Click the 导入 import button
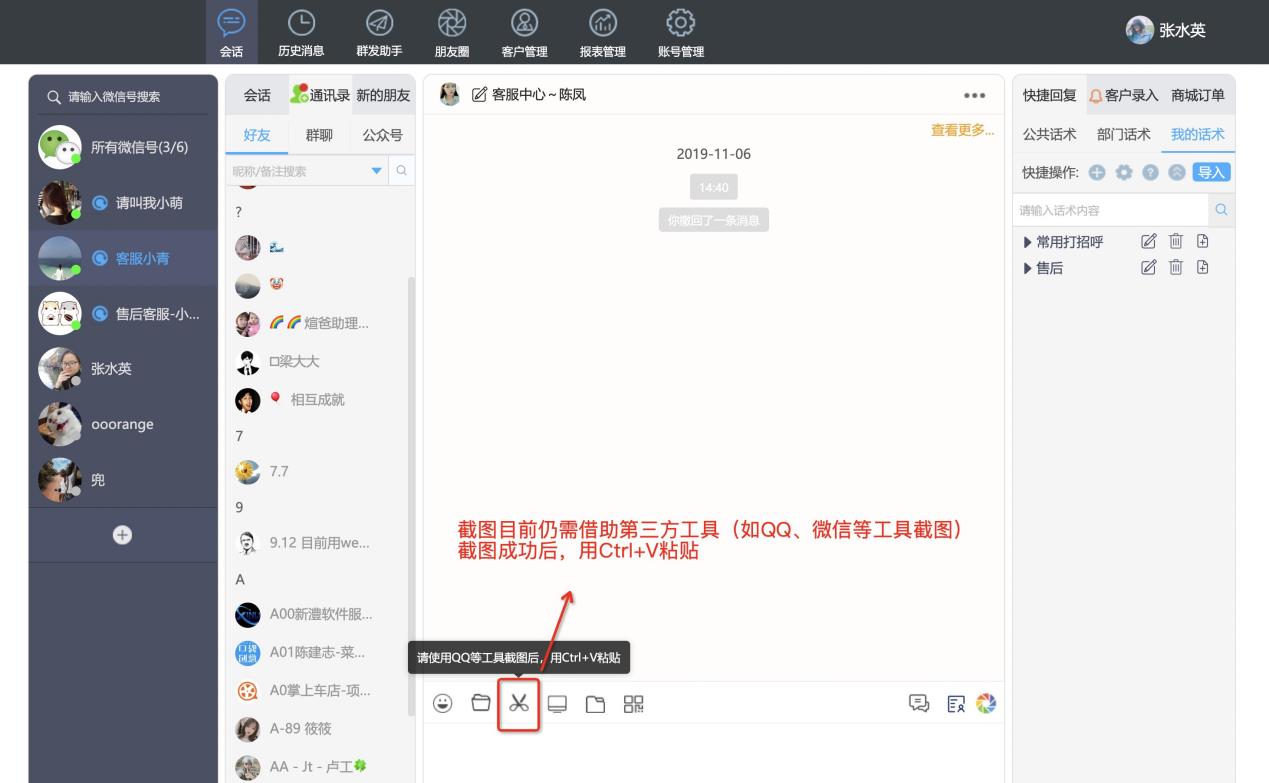 pos(1212,172)
